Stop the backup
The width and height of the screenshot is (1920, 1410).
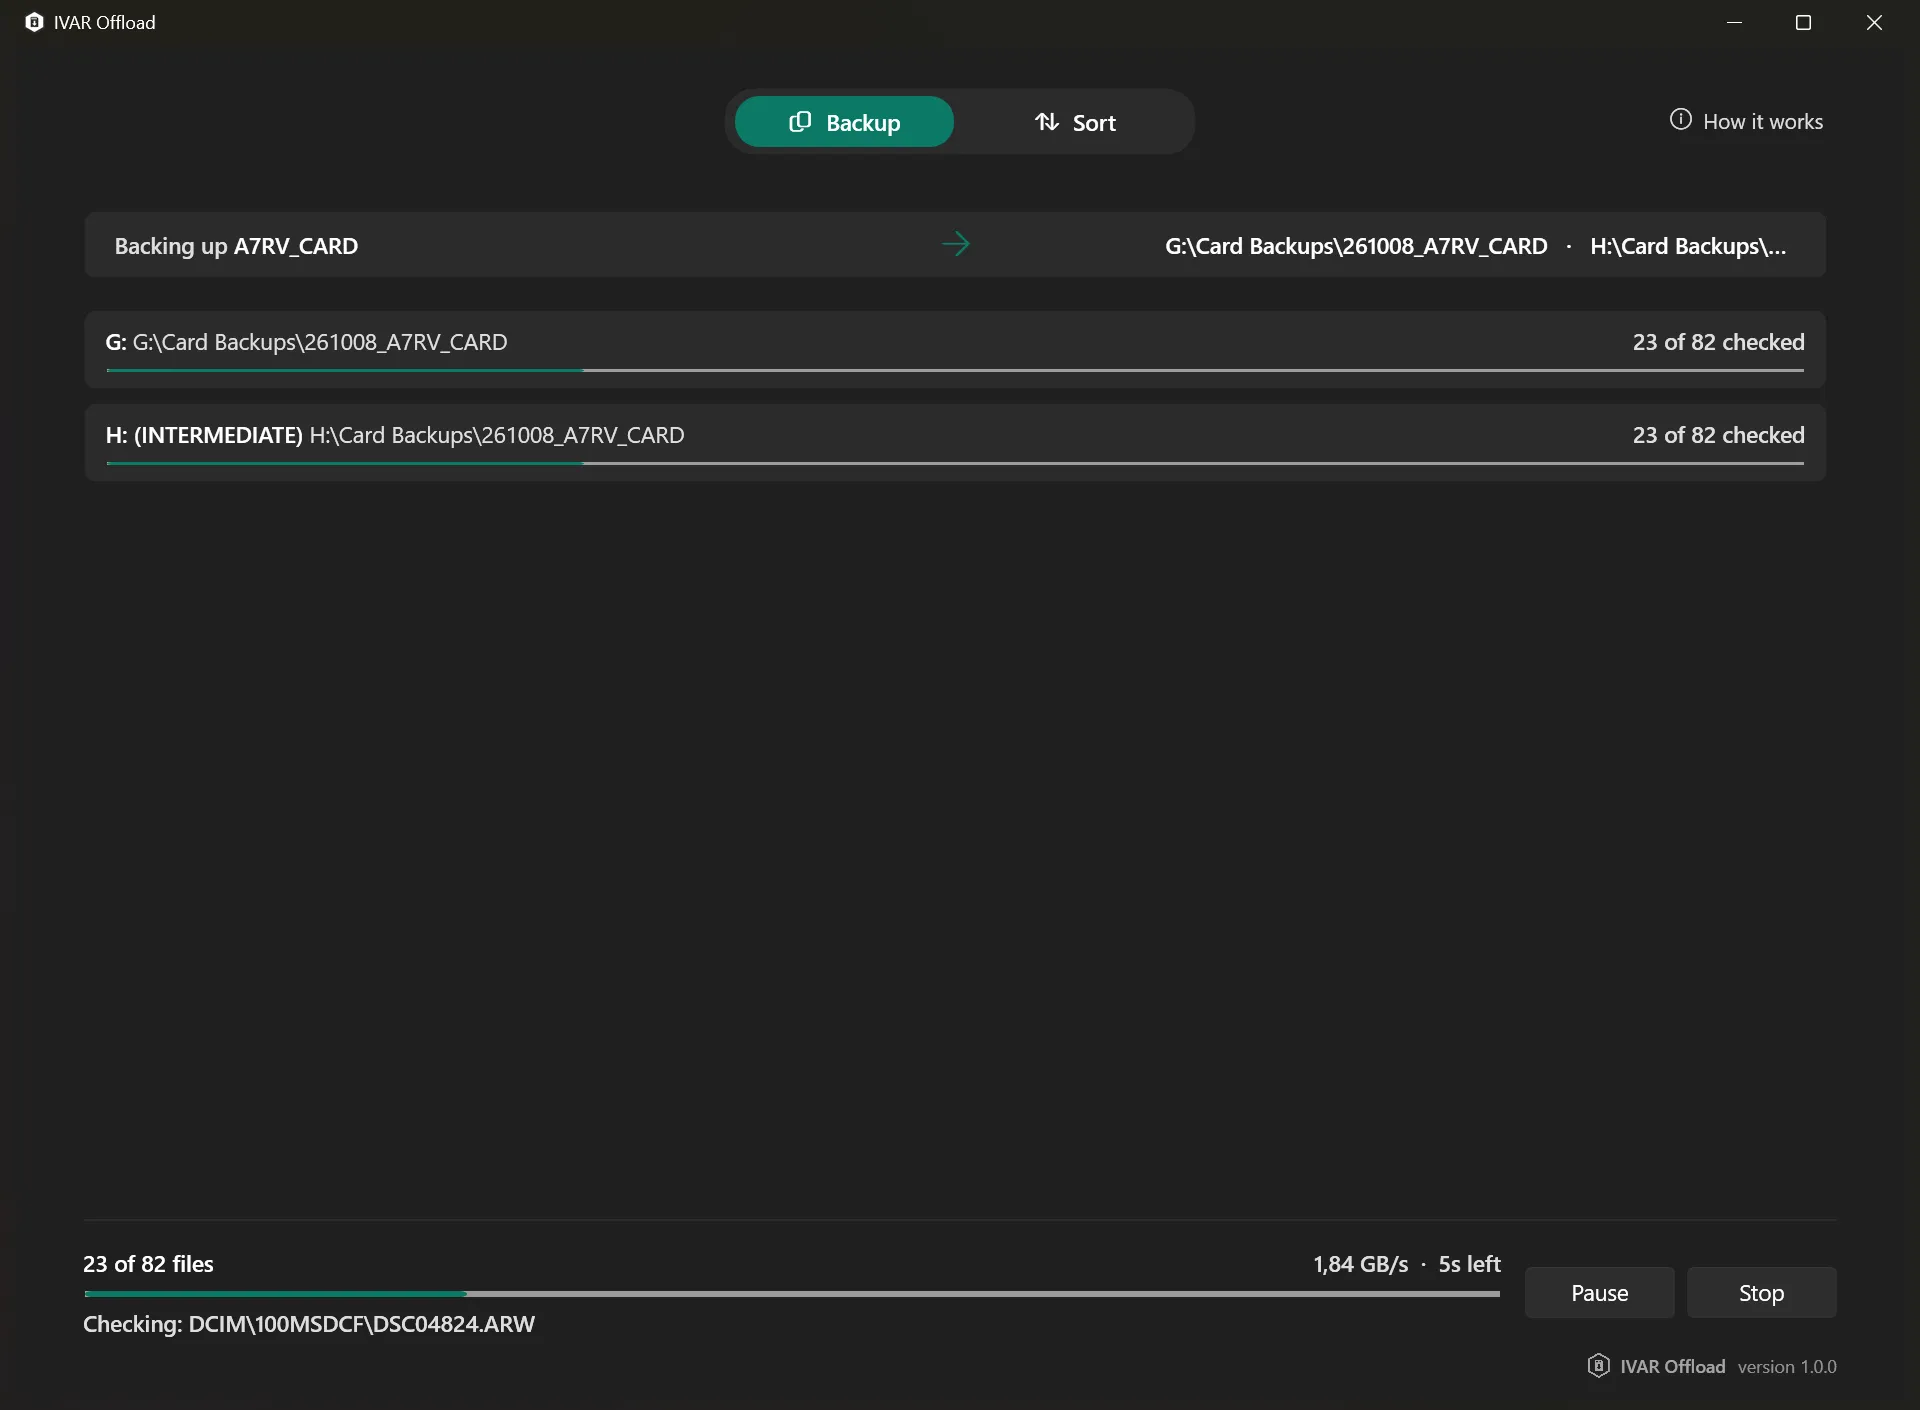pyautogui.click(x=1761, y=1293)
